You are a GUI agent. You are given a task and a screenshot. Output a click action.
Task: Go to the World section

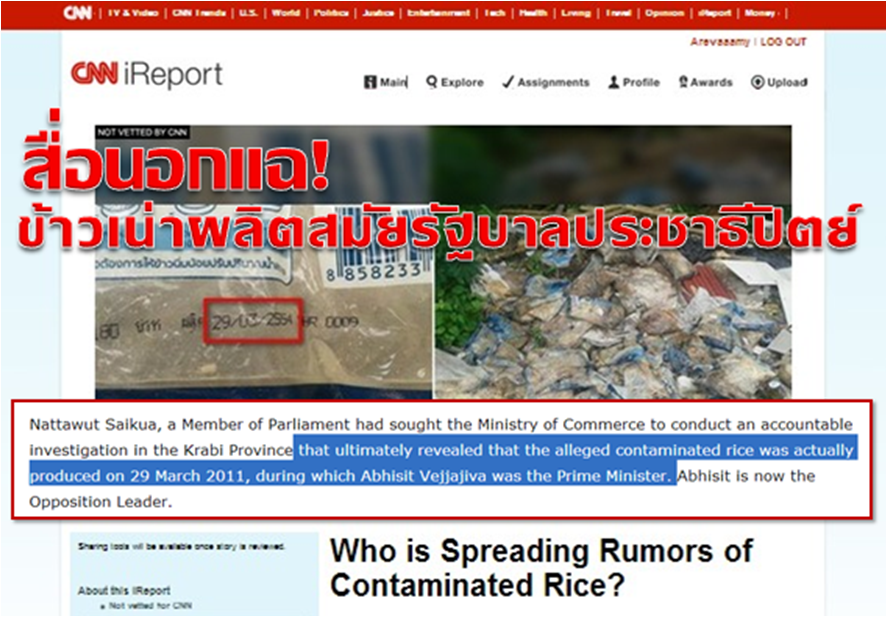[x=286, y=13]
